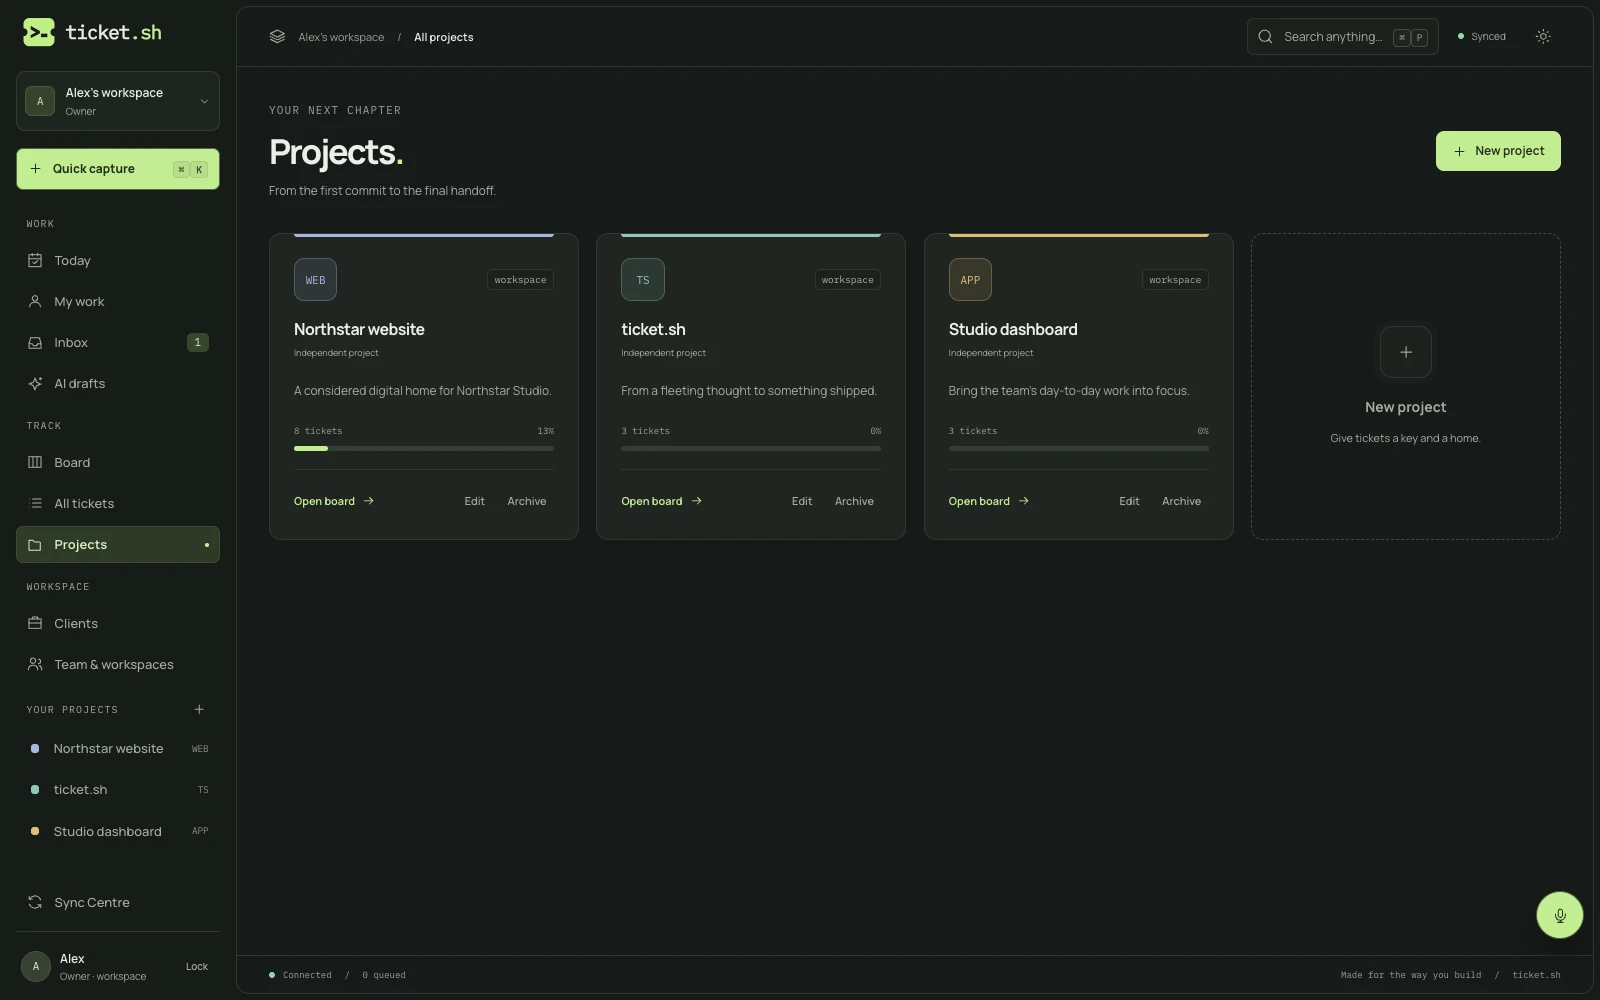
Task: Add a project via Your Projects plus icon
Action: coord(199,709)
